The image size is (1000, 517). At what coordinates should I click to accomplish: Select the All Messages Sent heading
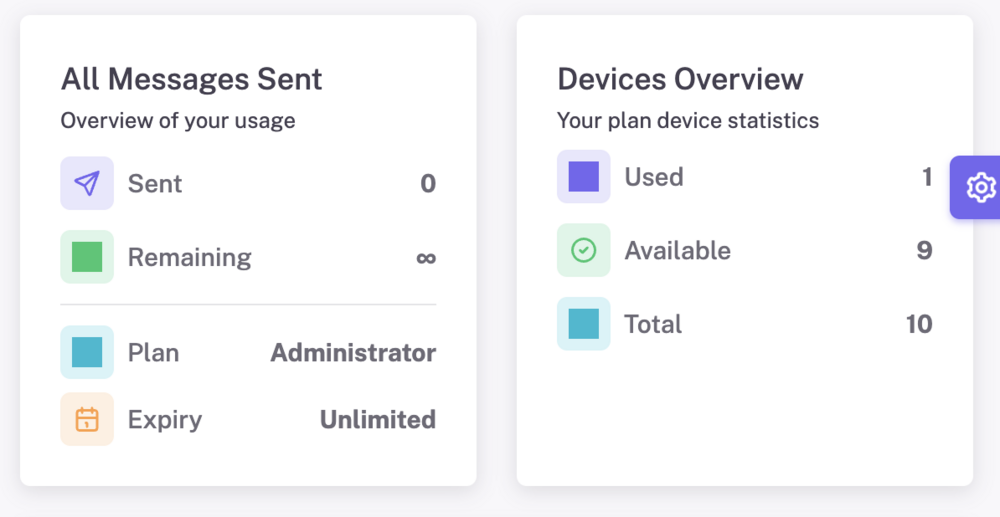191,80
